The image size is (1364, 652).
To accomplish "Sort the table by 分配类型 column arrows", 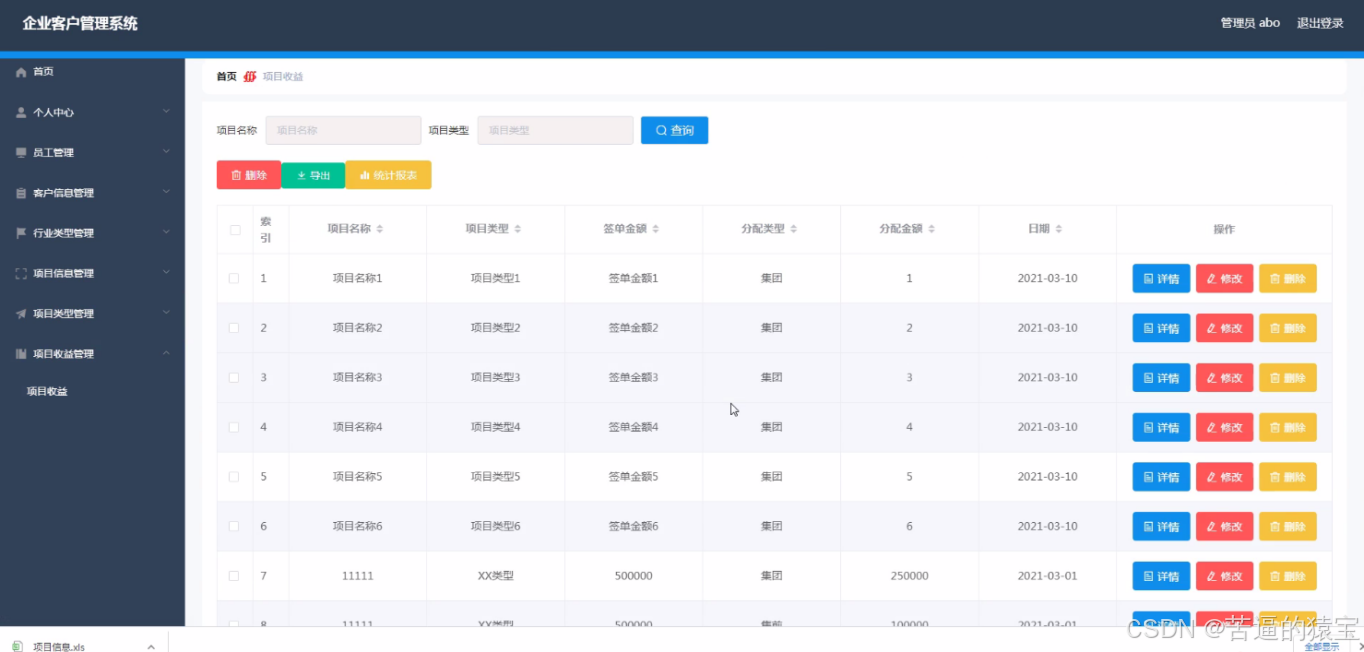I will pos(794,229).
